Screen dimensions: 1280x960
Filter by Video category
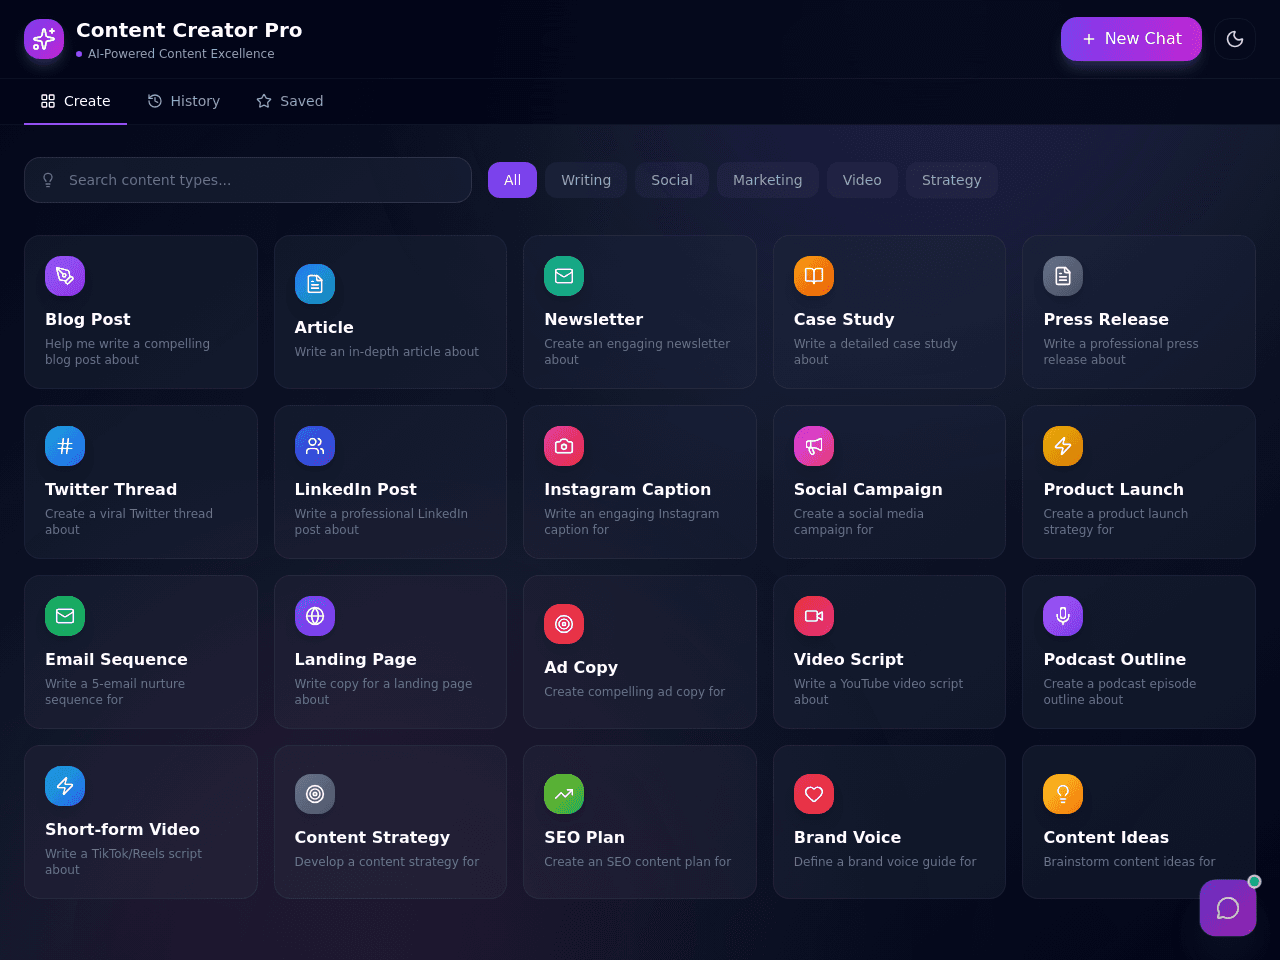(862, 180)
